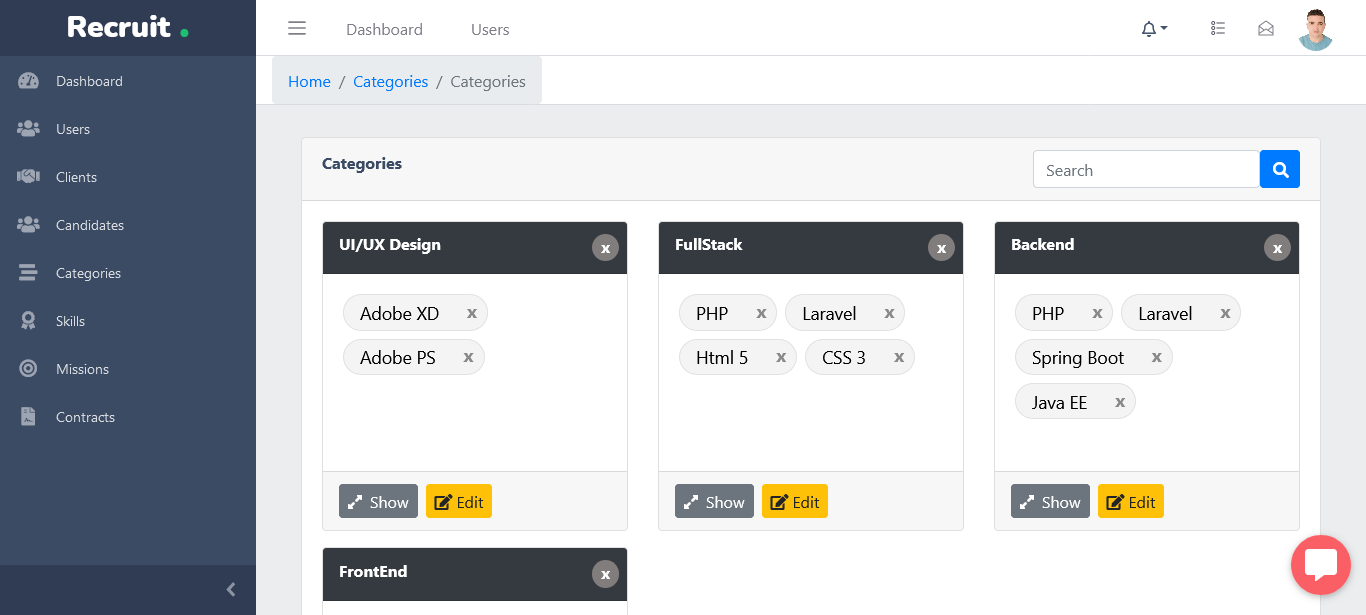This screenshot has height=615, width=1366.
Task: Click the FullStack card title
Action: point(709,245)
